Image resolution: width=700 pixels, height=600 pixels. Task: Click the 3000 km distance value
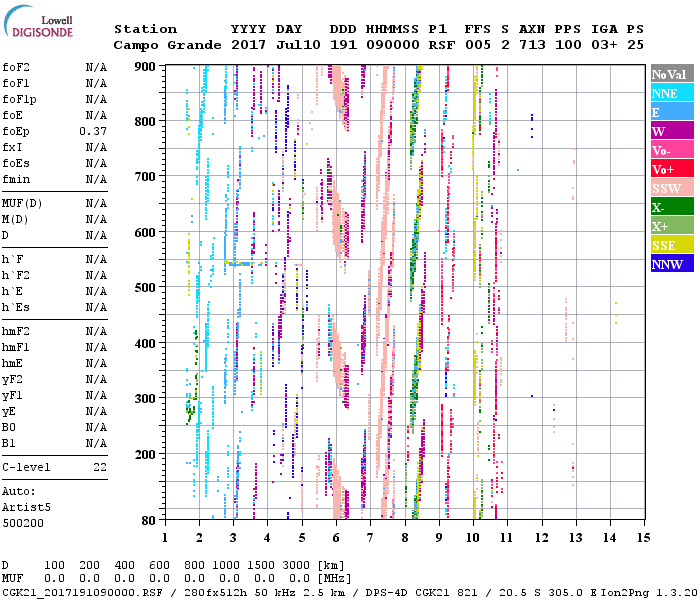point(296,566)
